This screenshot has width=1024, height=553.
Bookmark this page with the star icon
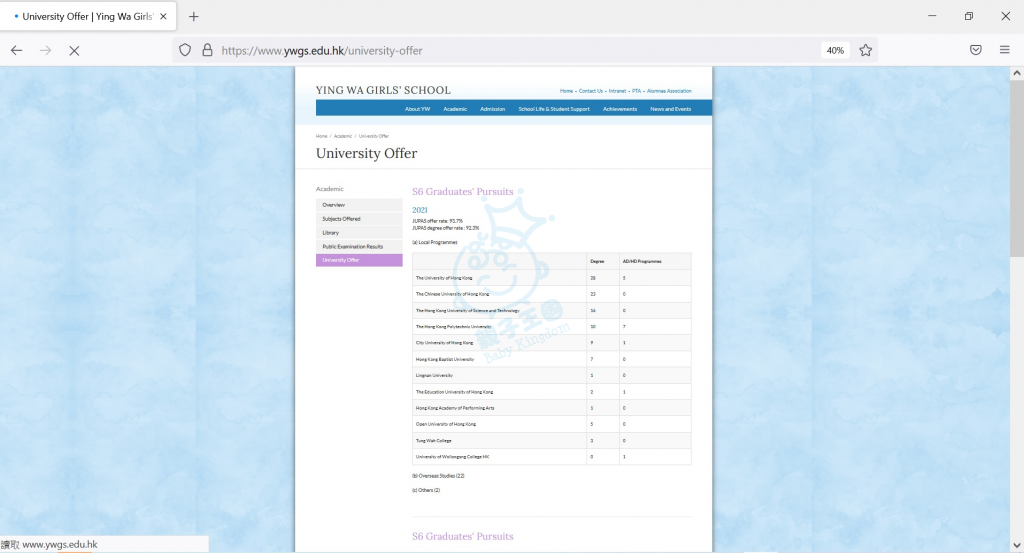point(866,50)
